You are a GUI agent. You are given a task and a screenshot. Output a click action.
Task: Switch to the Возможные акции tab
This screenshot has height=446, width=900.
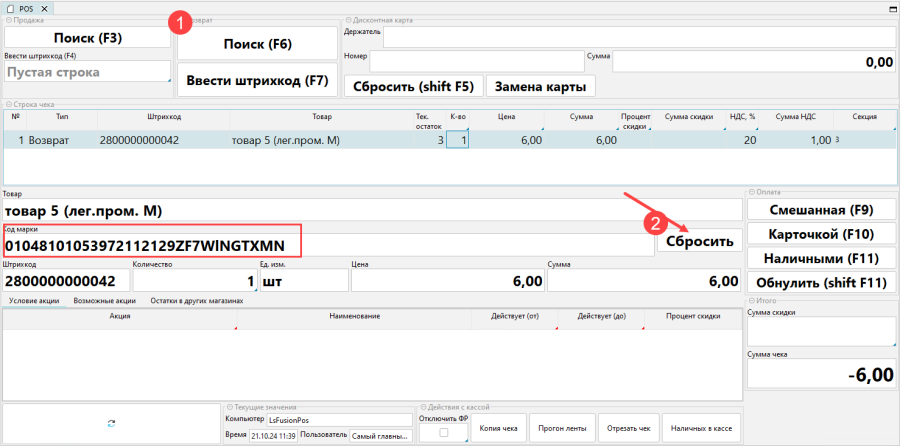coord(105,300)
